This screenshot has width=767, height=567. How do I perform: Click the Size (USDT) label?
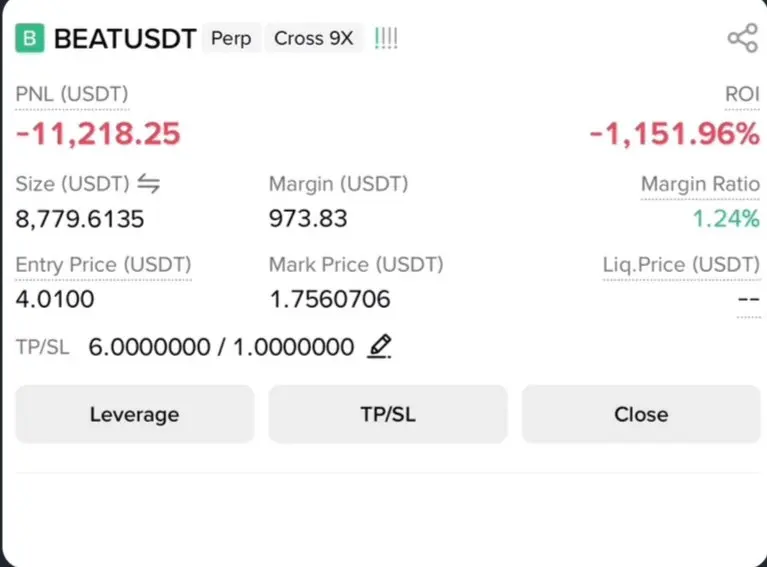tap(73, 184)
